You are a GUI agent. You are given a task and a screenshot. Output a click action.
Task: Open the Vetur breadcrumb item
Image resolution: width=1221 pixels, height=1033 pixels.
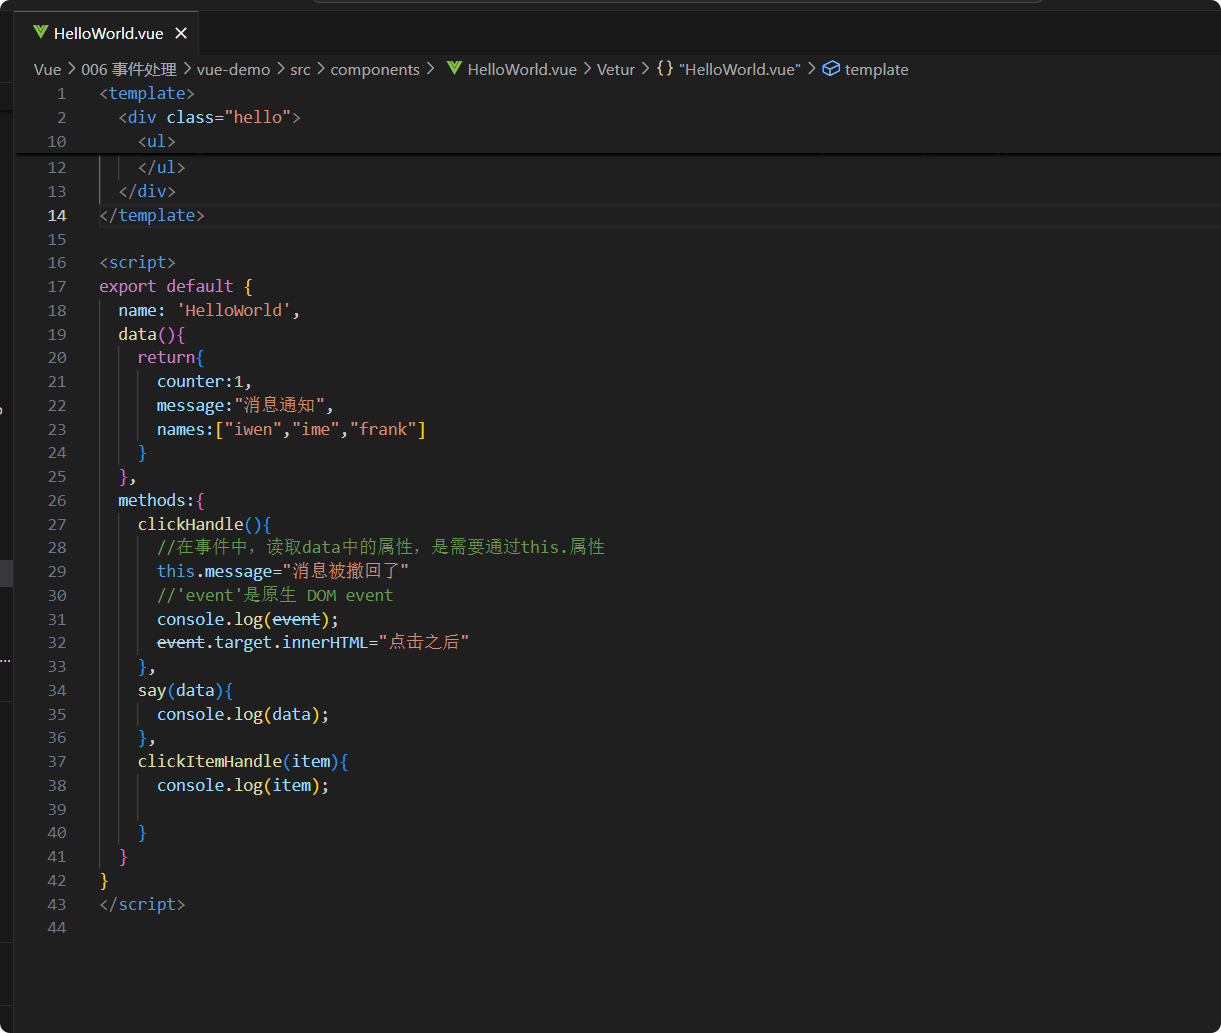coord(616,69)
